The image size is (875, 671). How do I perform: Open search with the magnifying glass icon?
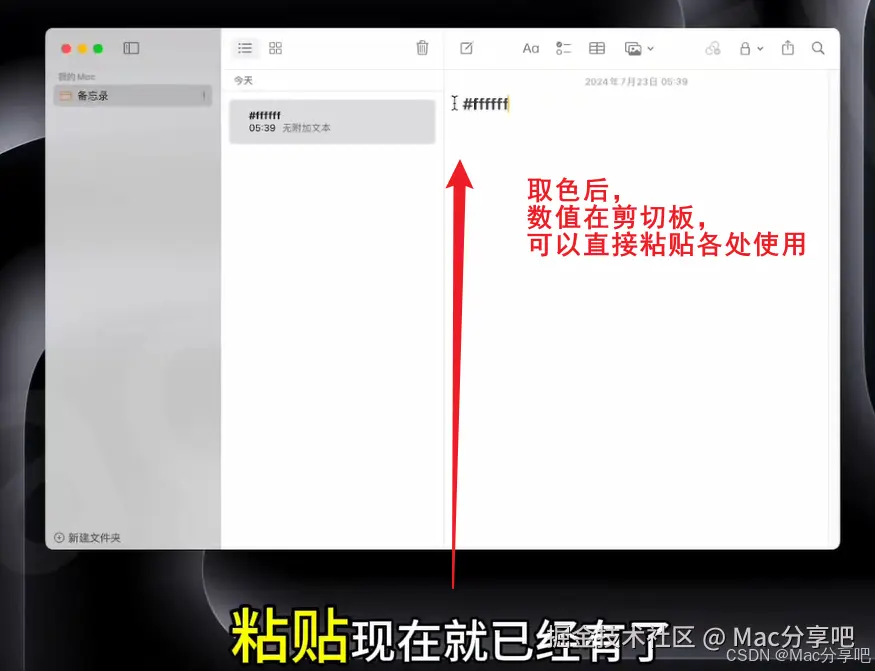pos(818,47)
